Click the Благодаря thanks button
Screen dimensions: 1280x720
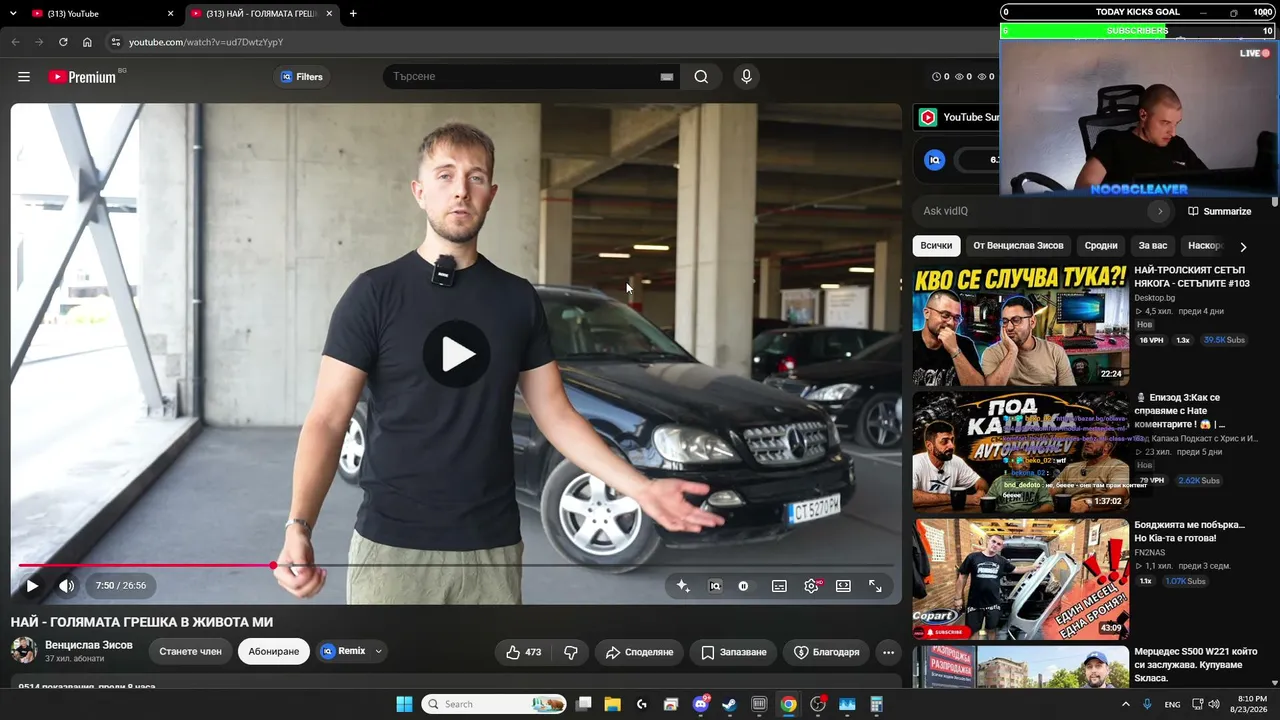click(826, 652)
